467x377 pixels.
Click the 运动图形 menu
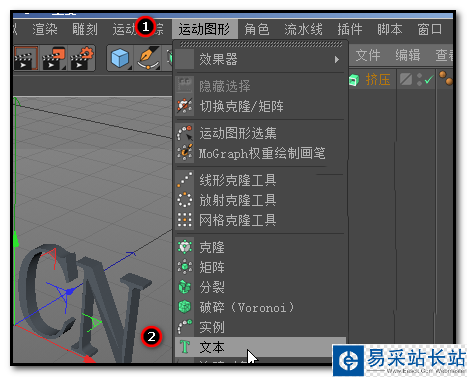point(204,29)
